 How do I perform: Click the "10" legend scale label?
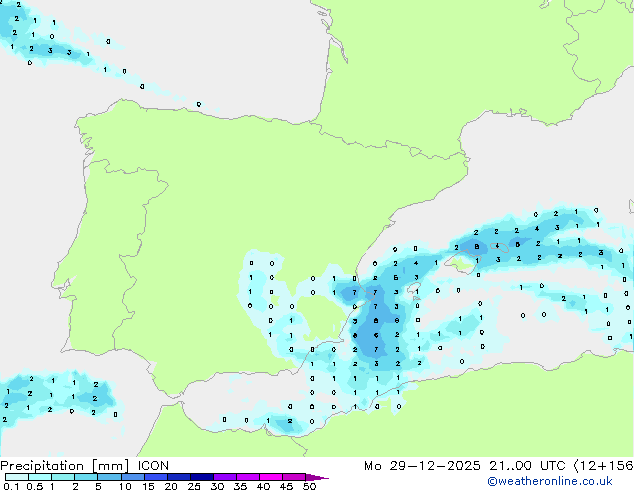125,486
